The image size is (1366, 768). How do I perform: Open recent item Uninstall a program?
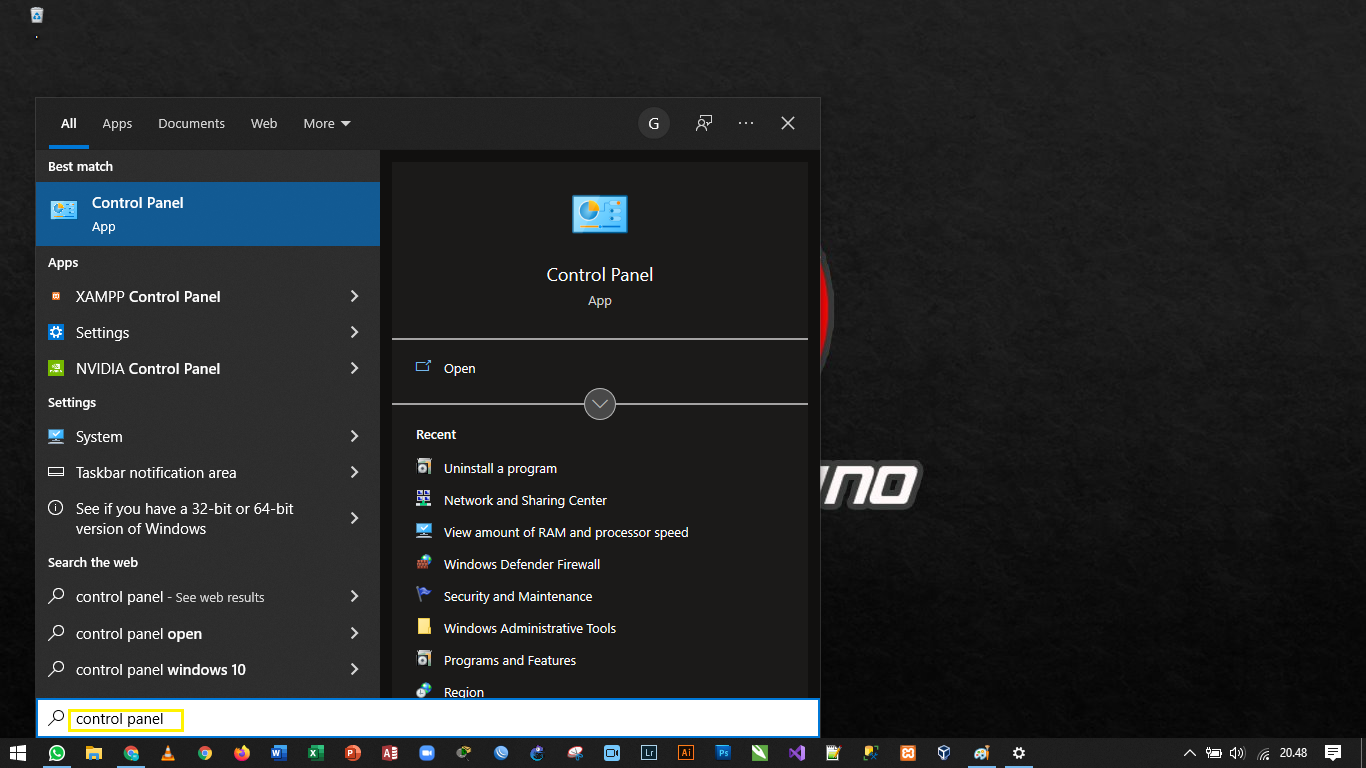click(x=500, y=468)
